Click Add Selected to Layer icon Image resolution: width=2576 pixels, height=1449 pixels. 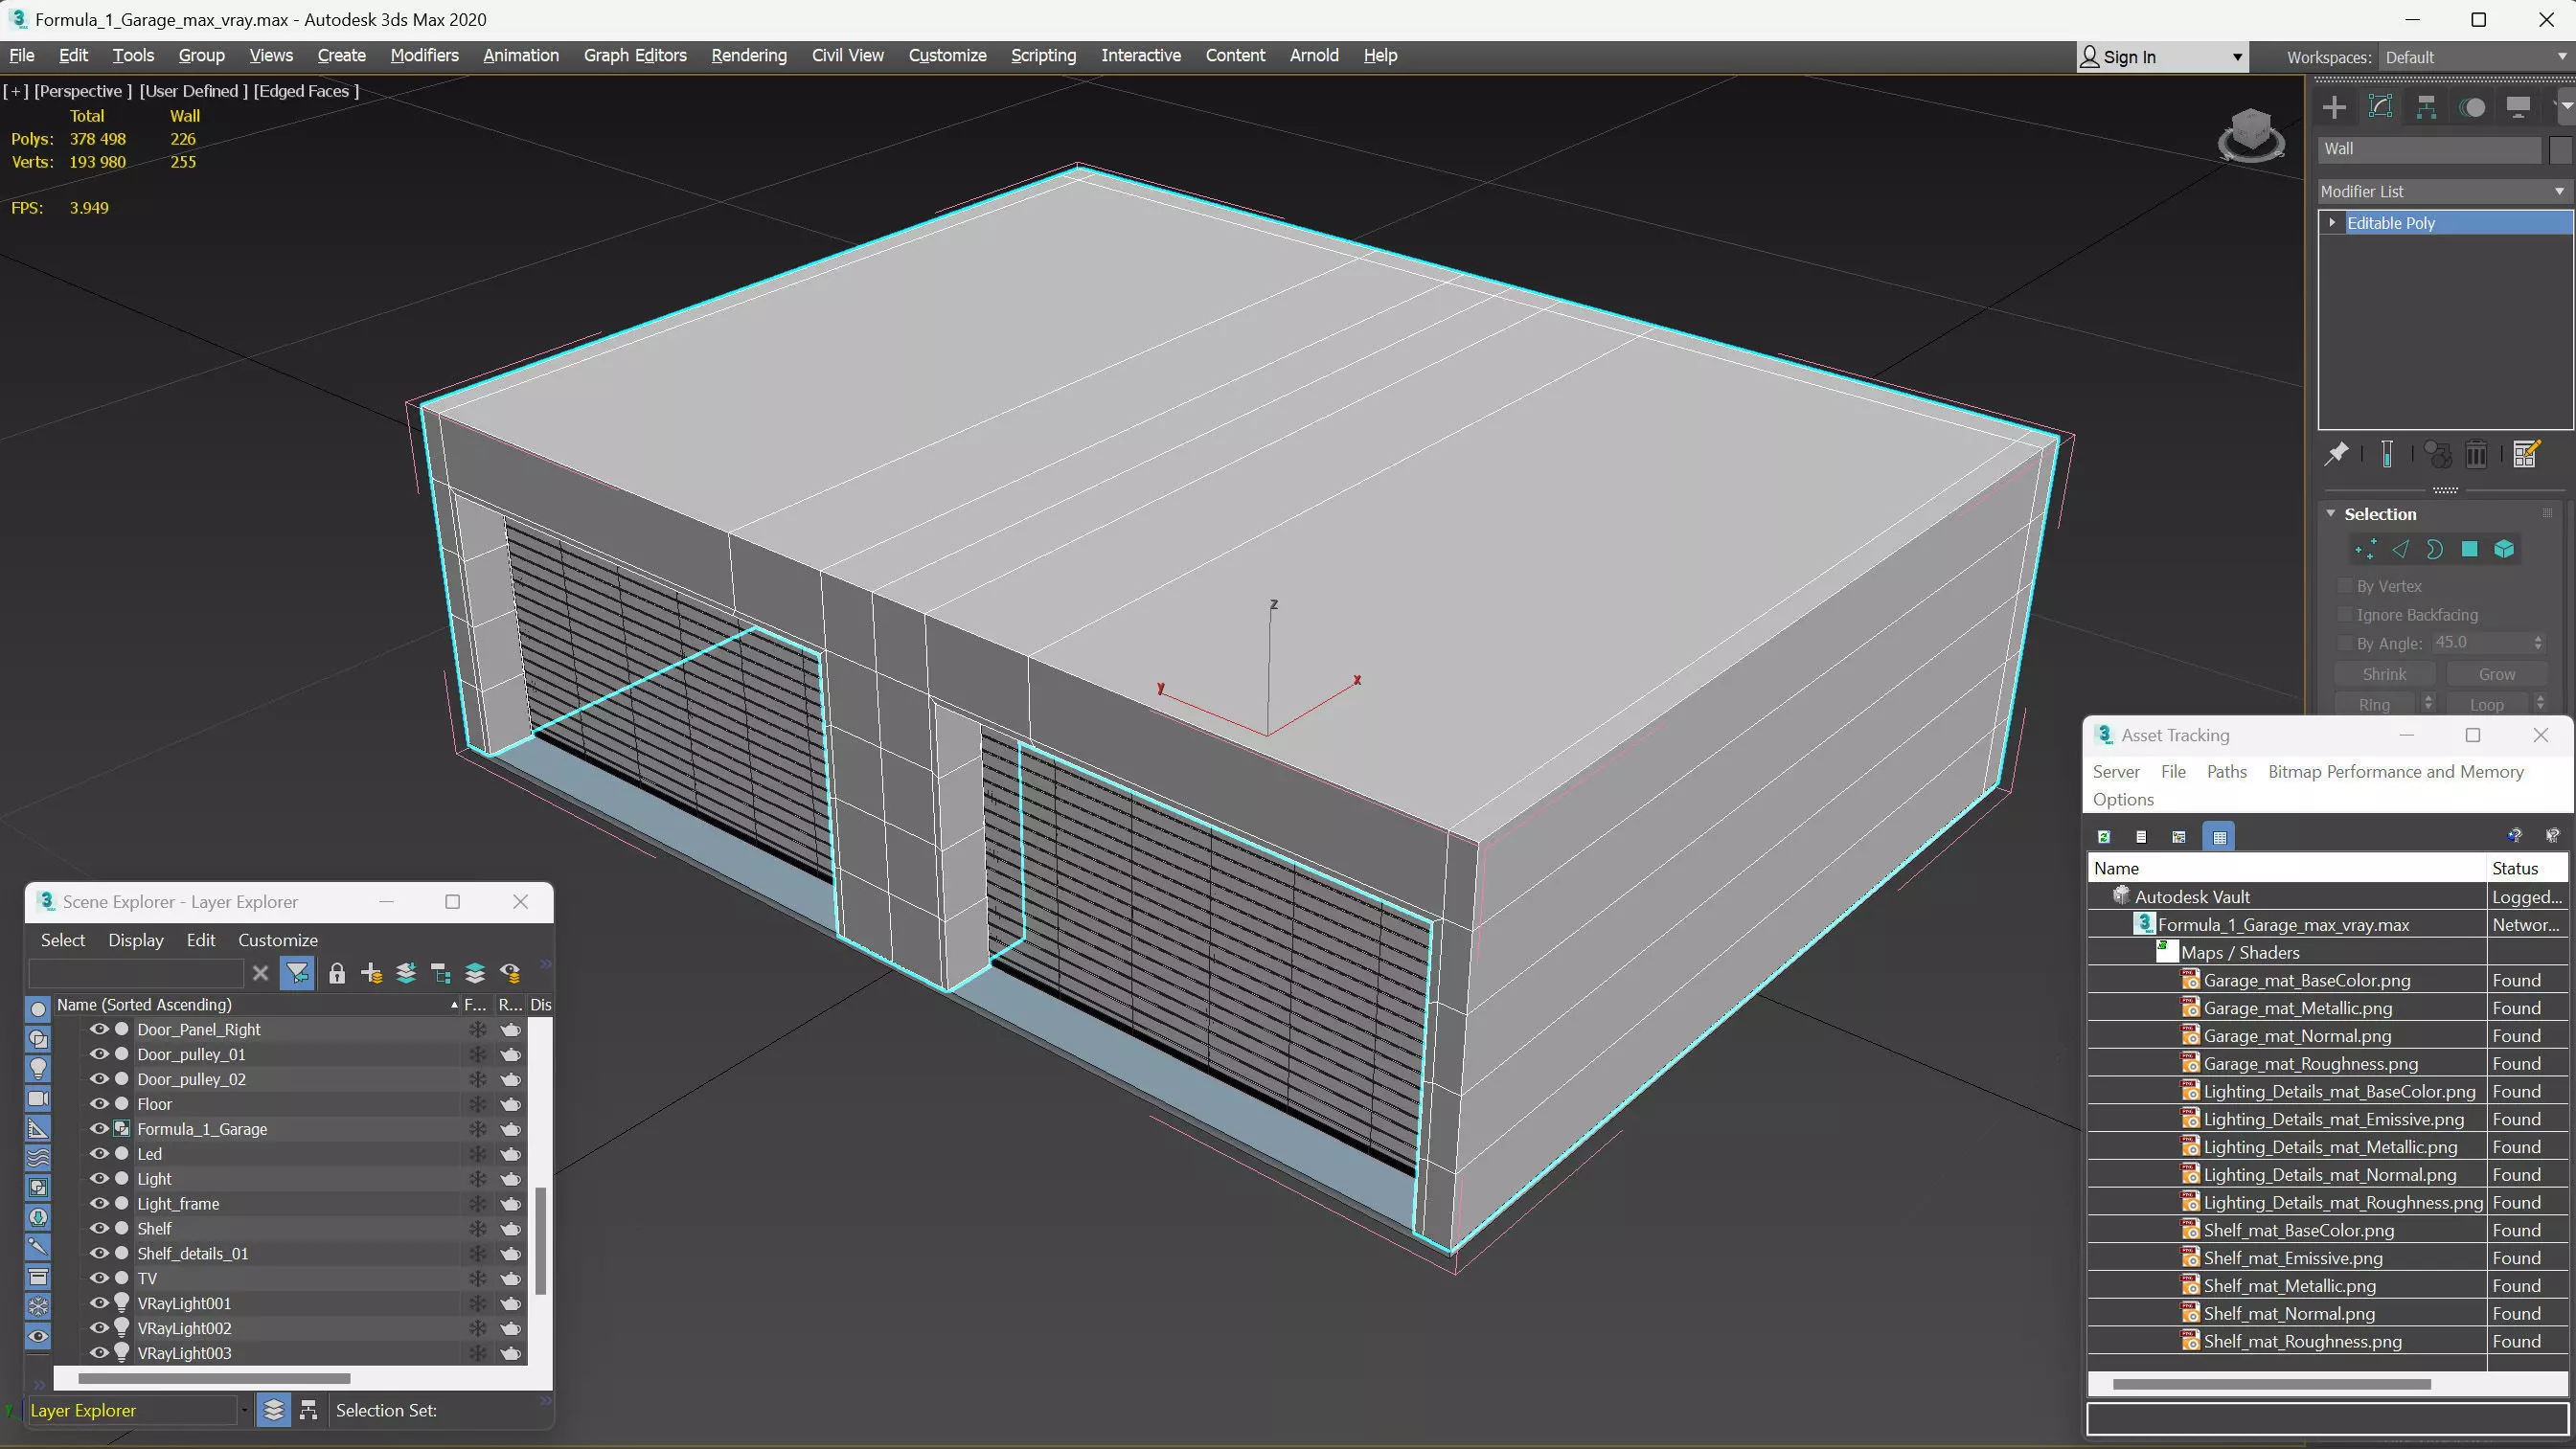click(406, 973)
